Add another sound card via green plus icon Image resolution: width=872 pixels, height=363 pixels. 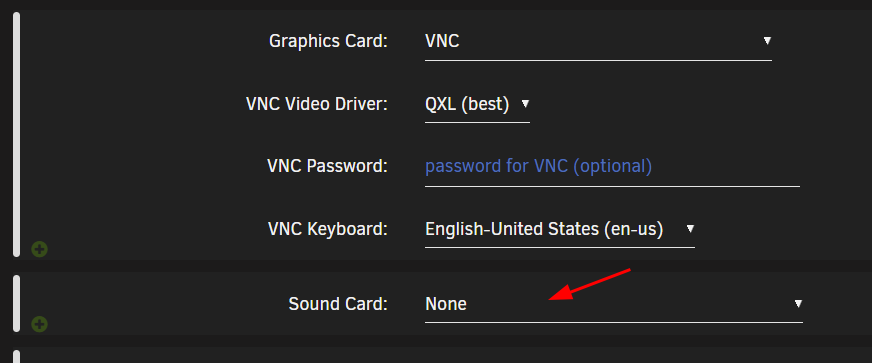coord(39,324)
